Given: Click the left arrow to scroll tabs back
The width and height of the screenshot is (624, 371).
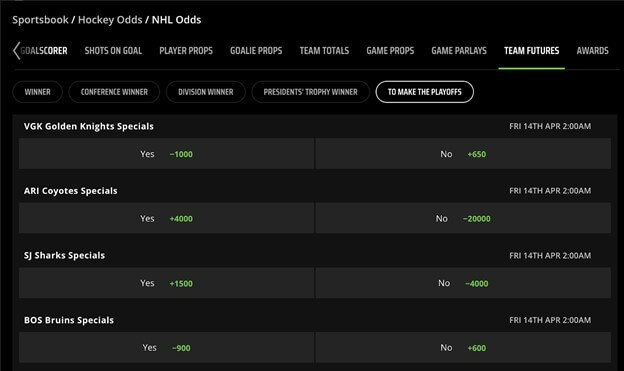Looking at the screenshot, I should (x=16, y=51).
